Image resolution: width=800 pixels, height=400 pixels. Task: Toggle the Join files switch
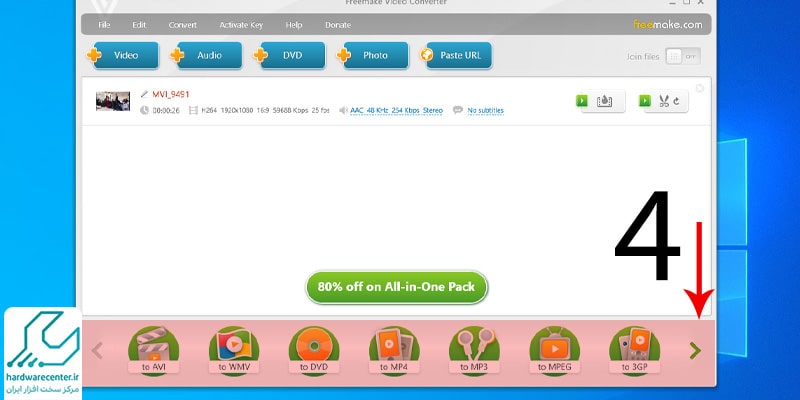(683, 56)
